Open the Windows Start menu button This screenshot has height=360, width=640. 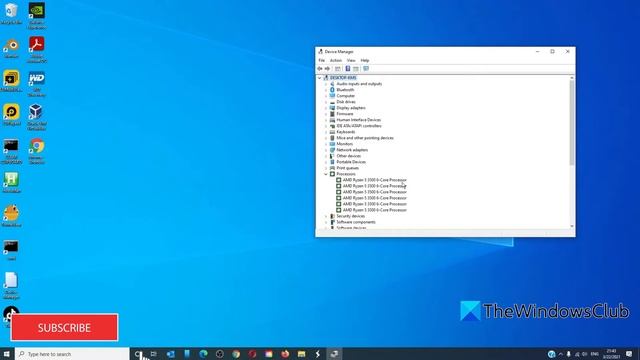(x=7, y=354)
